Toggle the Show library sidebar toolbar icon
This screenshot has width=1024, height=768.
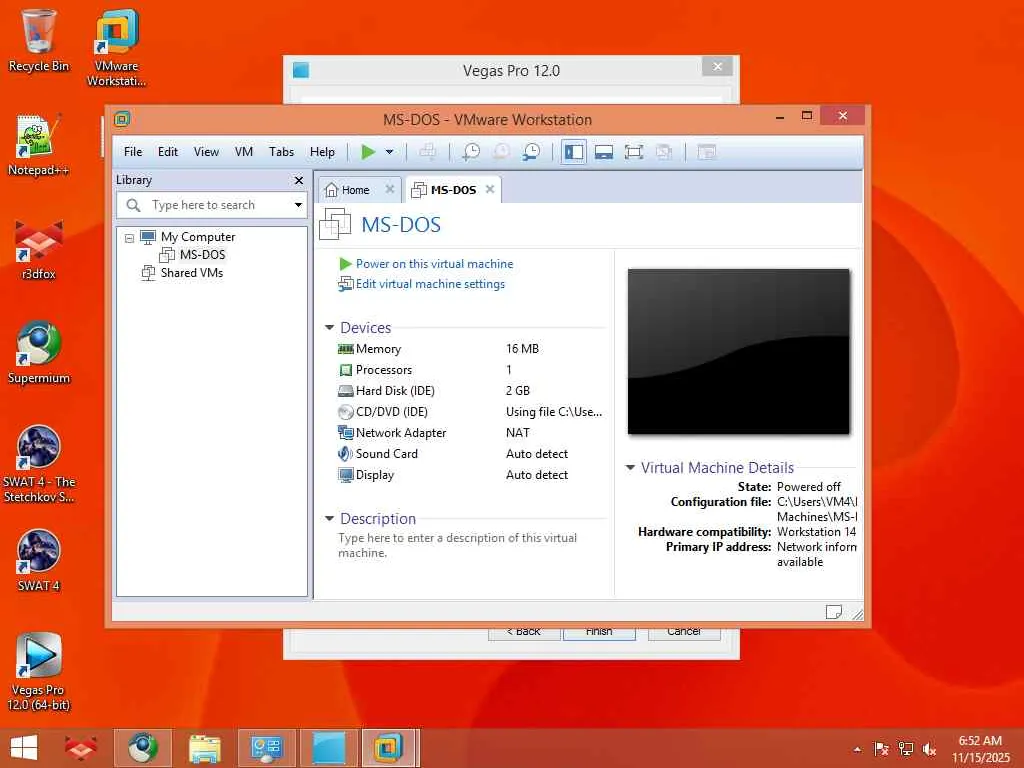pyautogui.click(x=573, y=152)
